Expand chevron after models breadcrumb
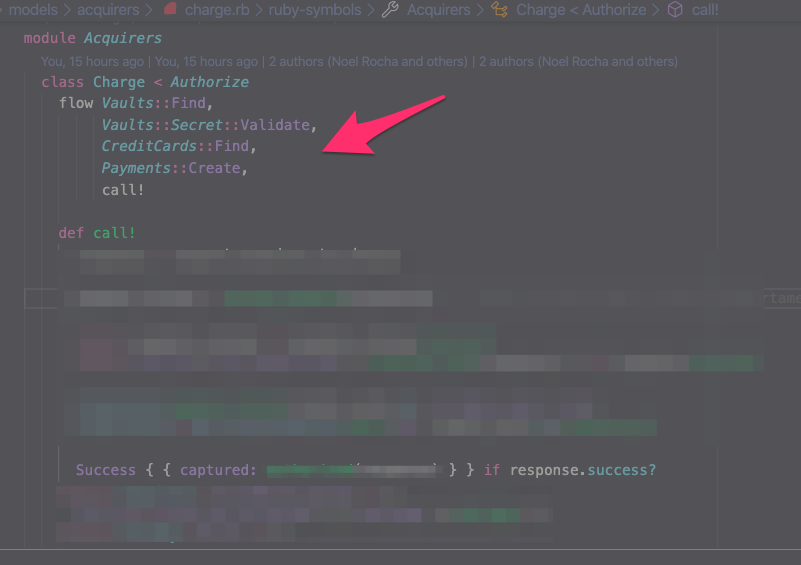 [x=67, y=10]
